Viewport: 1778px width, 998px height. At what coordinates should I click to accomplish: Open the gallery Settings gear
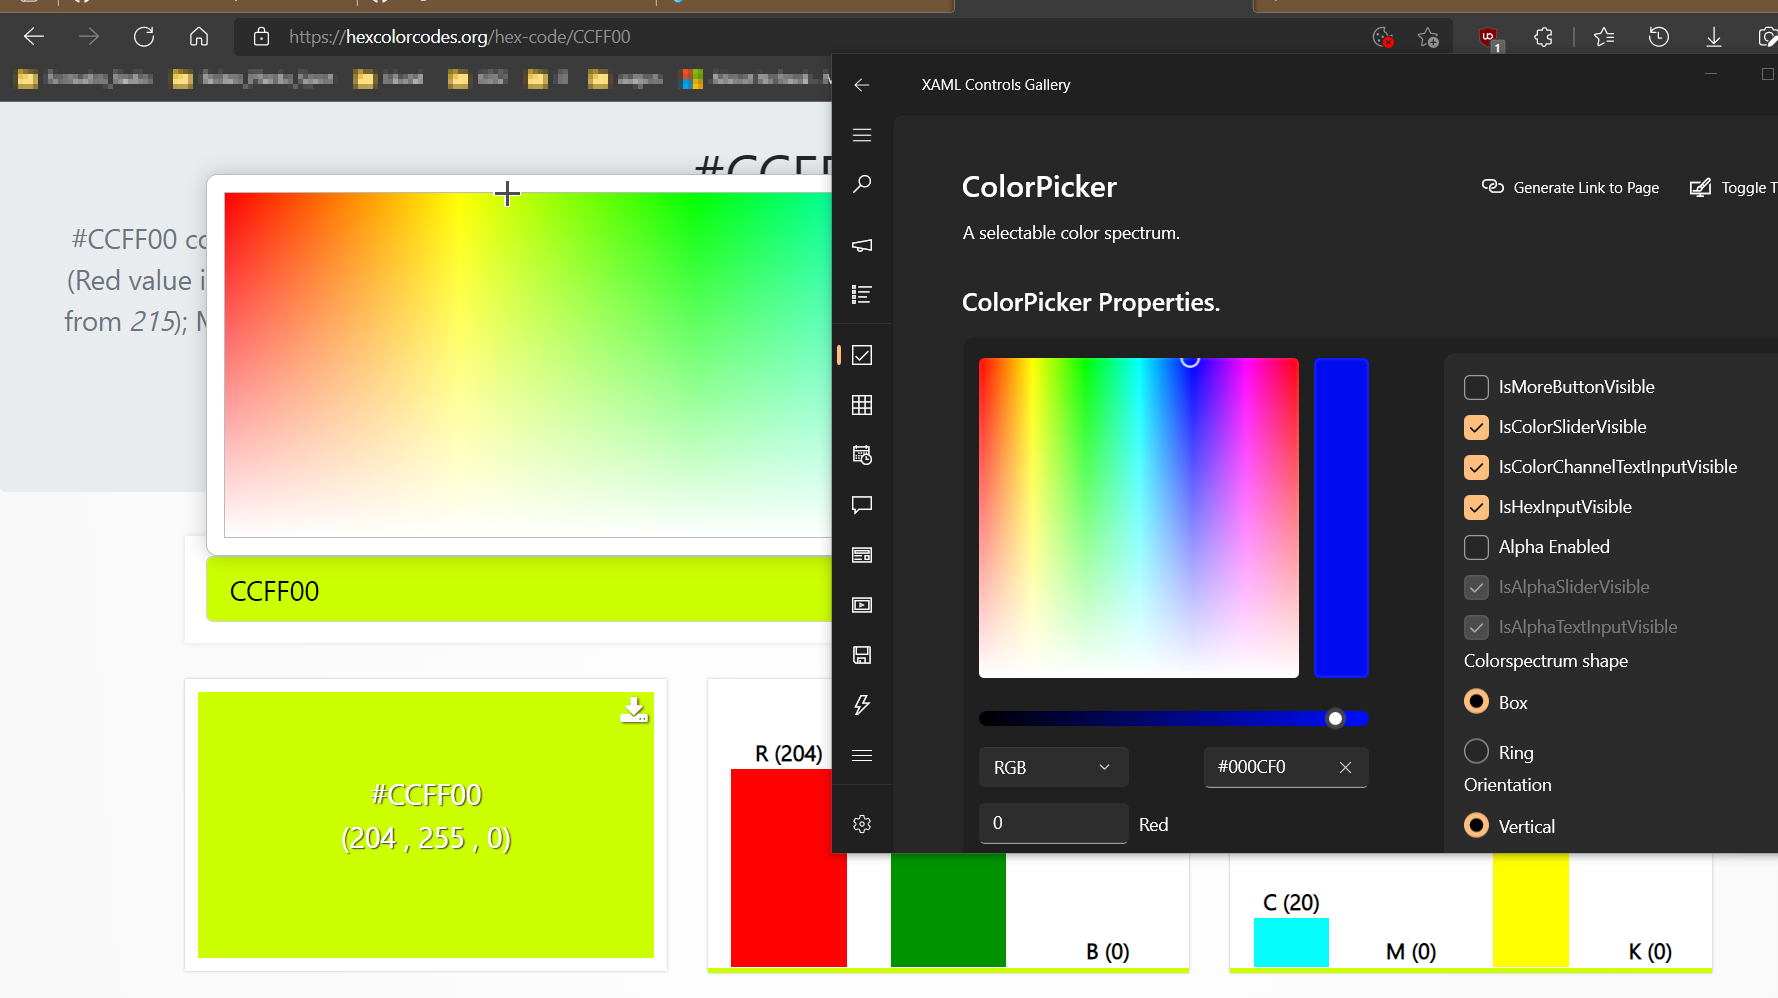click(862, 823)
